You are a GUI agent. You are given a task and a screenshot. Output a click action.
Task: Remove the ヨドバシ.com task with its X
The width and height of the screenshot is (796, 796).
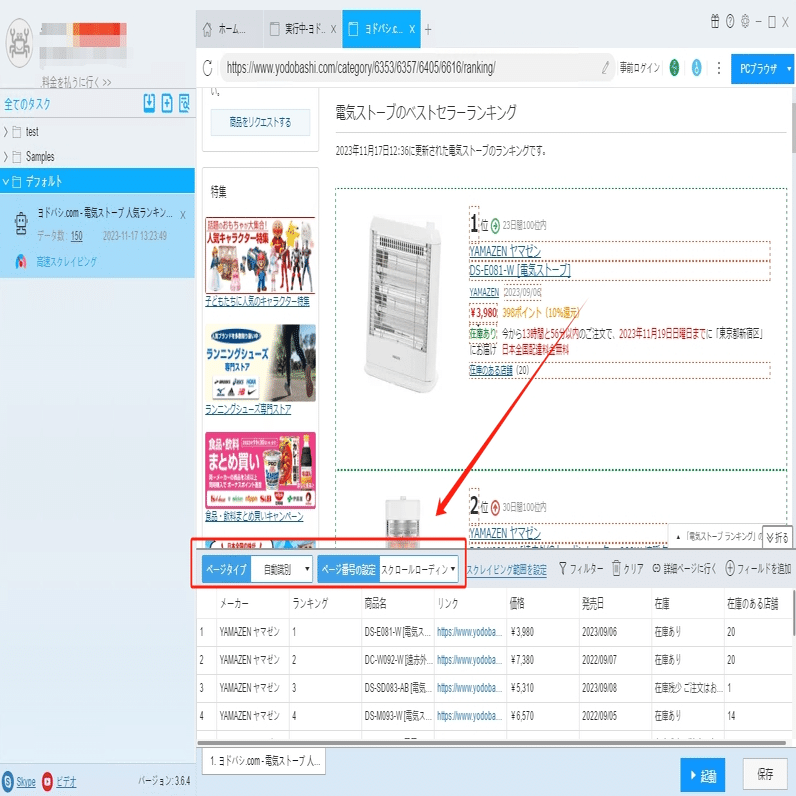tap(183, 215)
